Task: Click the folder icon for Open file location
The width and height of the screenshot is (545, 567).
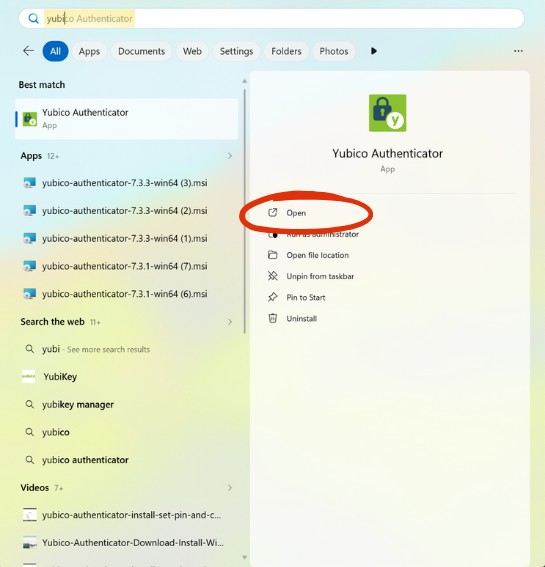Action: point(273,255)
